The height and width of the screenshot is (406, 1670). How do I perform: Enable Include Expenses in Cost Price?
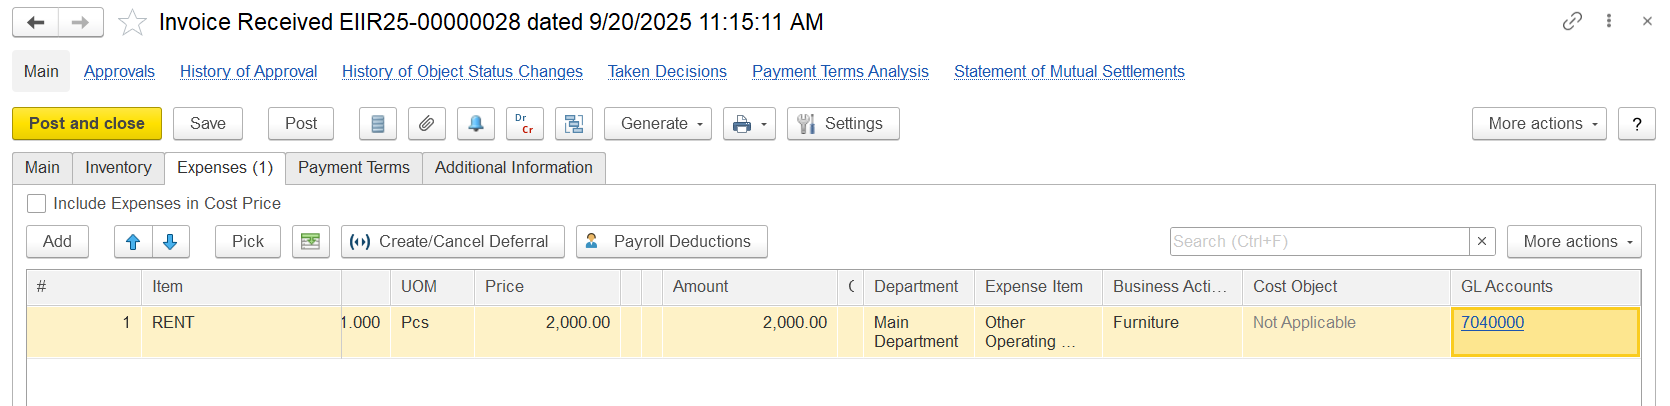coord(37,204)
